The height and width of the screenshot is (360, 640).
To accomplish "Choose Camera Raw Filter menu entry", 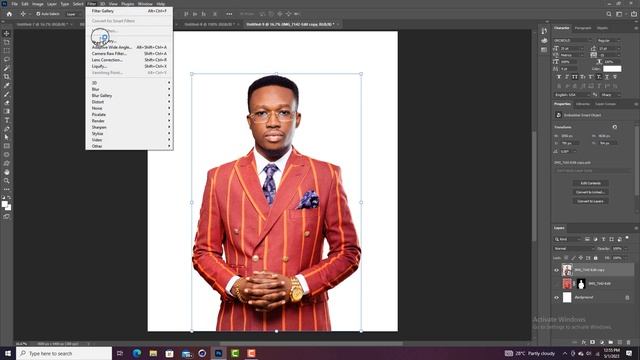I will pos(129,53).
